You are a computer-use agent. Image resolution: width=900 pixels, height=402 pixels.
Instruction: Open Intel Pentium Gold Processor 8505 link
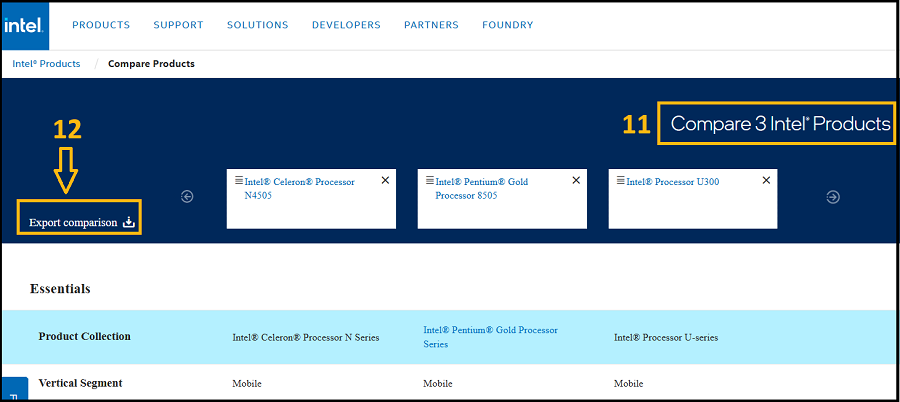click(482, 188)
